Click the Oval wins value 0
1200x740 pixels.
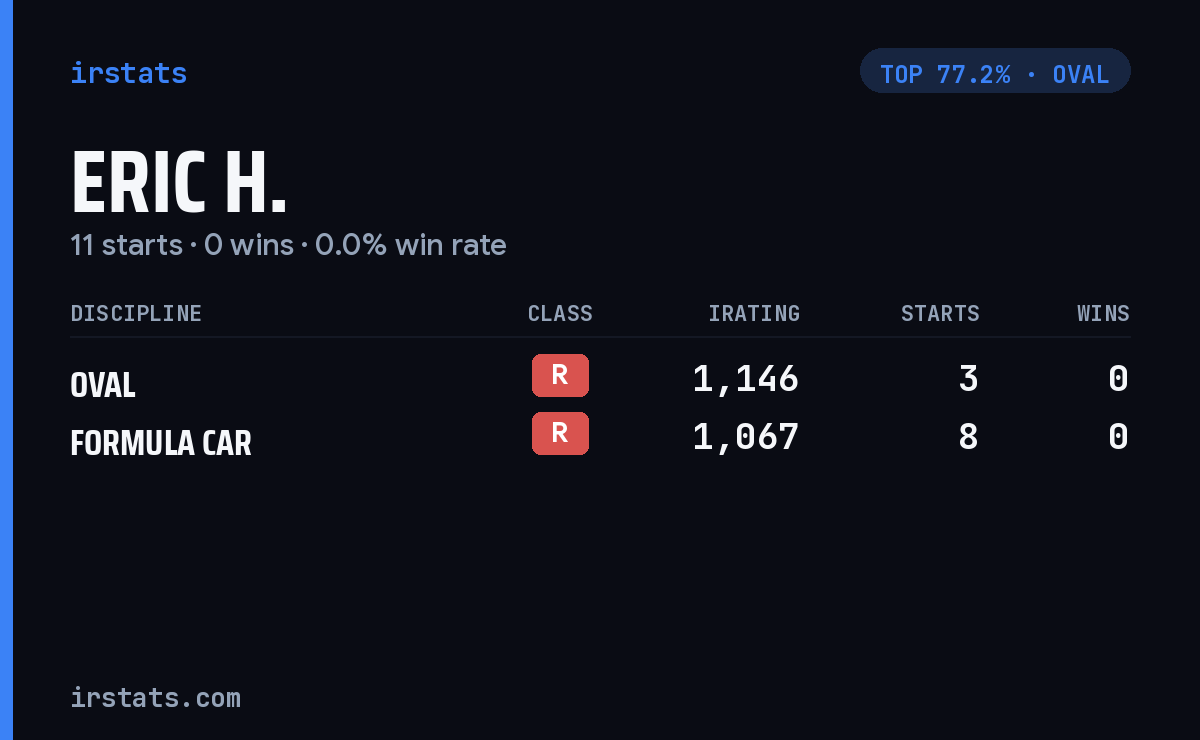click(x=1119, y=378)
